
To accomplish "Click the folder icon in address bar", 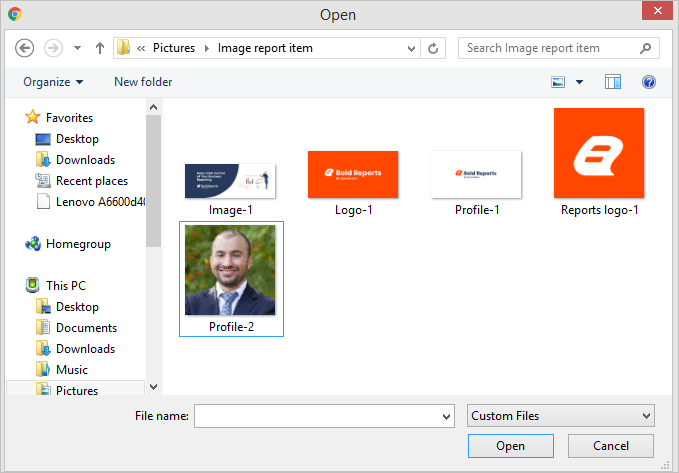I will click(x=123, y=48).
